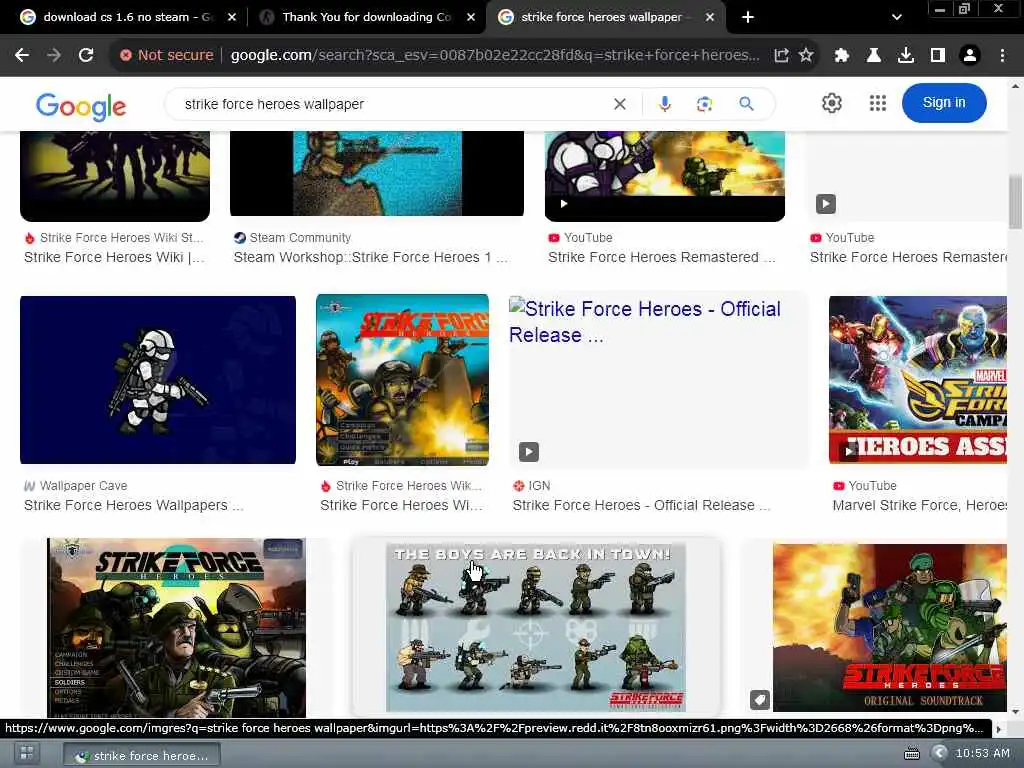The width and height of the screenshot is (1024, 768).
Task: Search by image with Google Lens icon
Action: point(704,104)
